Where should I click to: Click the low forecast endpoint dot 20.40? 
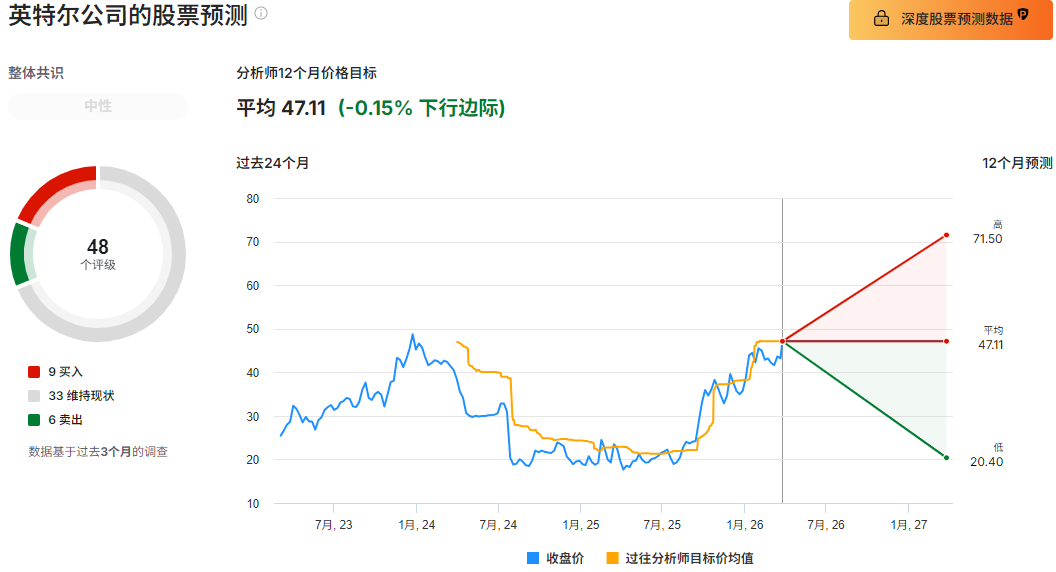946,457
